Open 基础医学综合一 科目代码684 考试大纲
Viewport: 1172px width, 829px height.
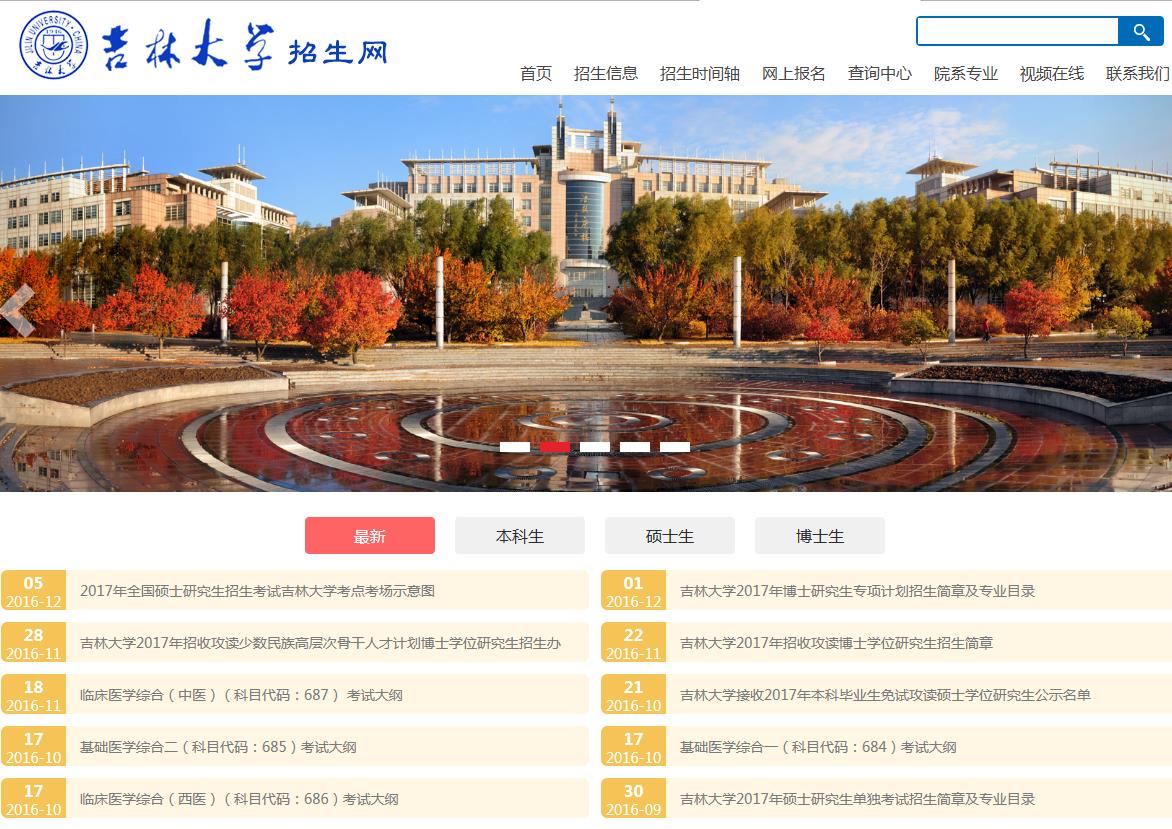[818, 747]
